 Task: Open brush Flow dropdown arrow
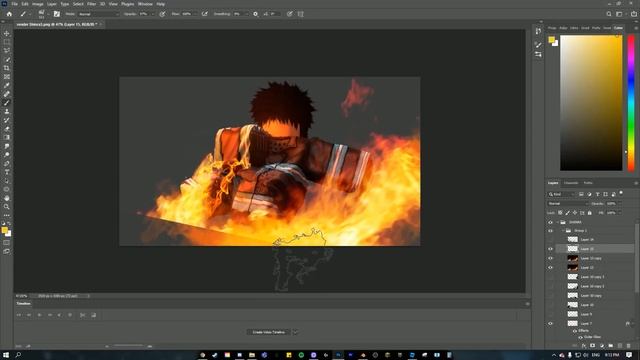pyautogui.click(x=196, y=14)
